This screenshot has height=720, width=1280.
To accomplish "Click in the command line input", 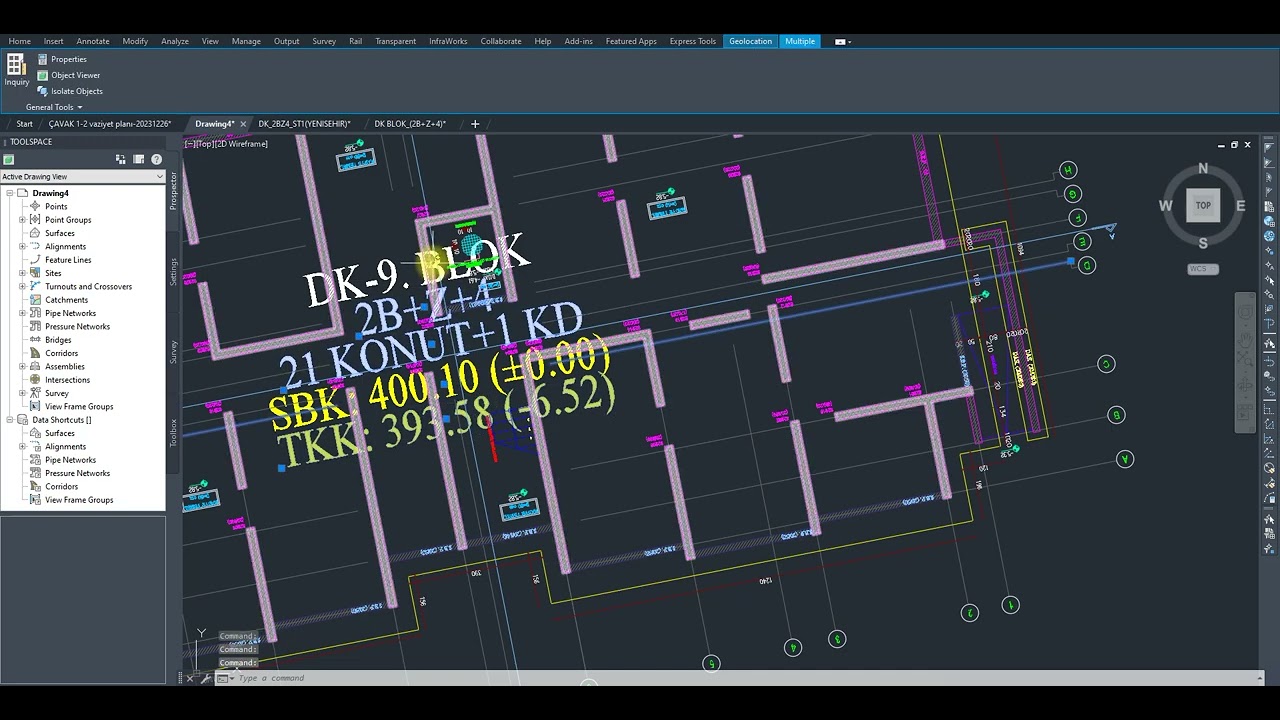I will coord(740,678).
